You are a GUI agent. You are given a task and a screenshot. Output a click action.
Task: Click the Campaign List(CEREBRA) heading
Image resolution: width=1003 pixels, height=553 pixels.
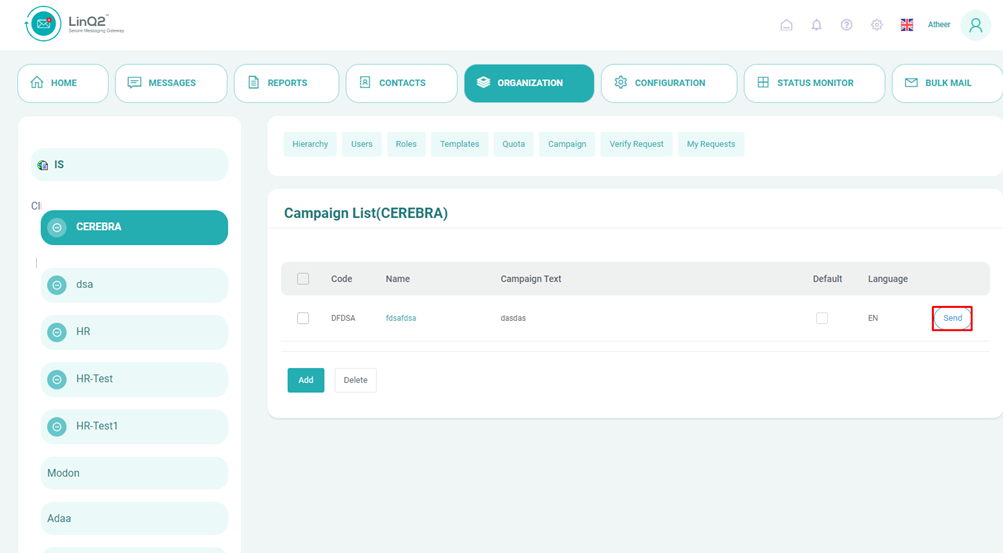point(366,213)
